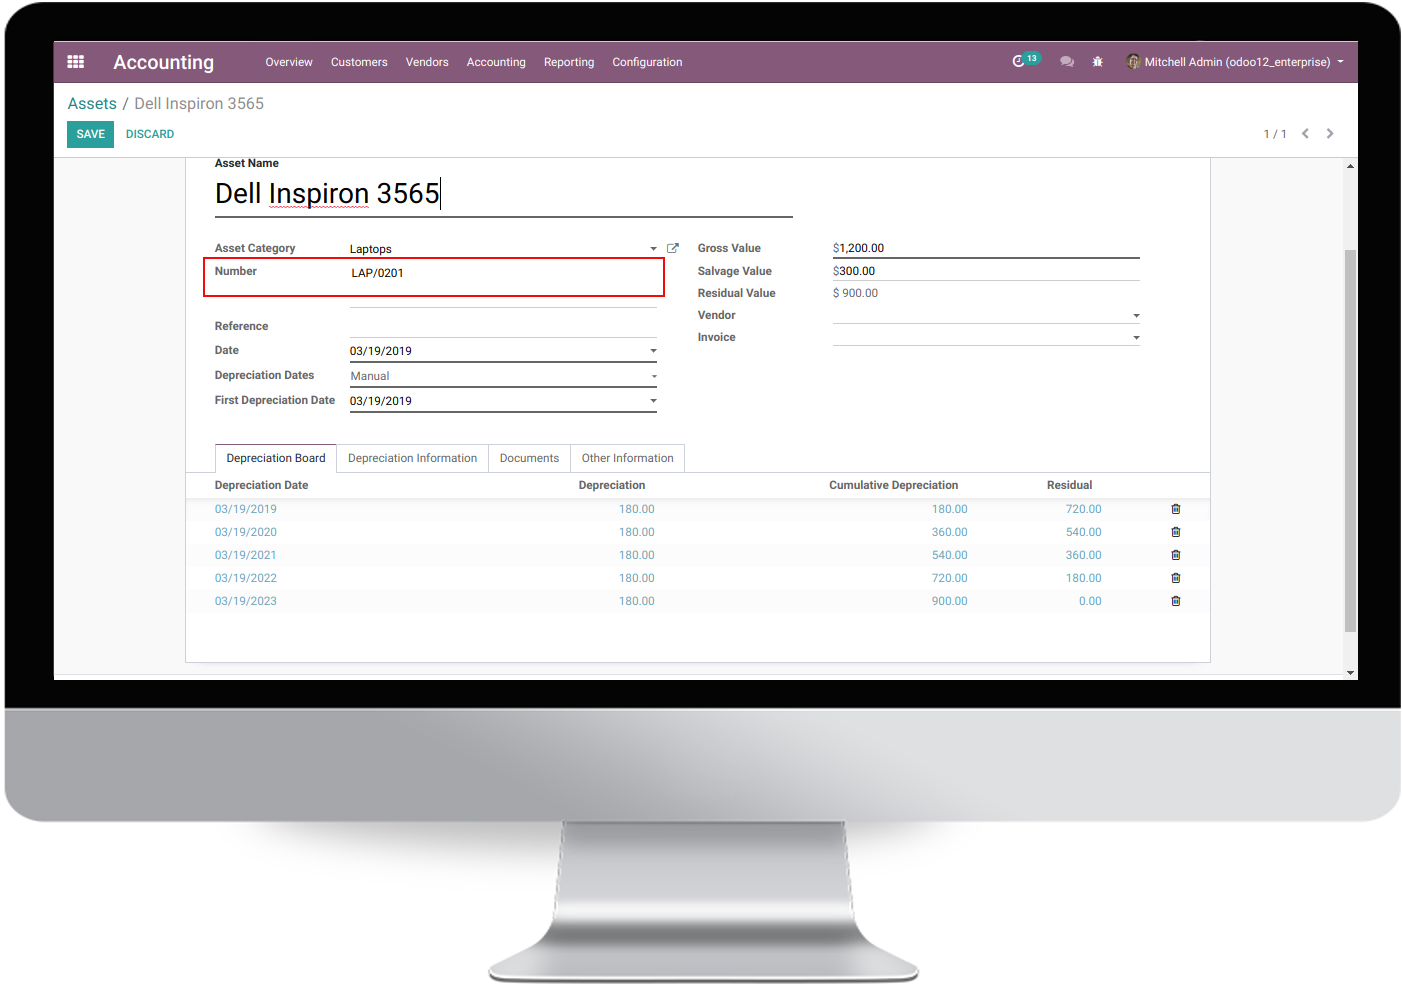The width and height of the screenshot is (1402, 986).
Task: Delete the 03/19/2023 depreciation line
Action: (x=1176, y=601)
